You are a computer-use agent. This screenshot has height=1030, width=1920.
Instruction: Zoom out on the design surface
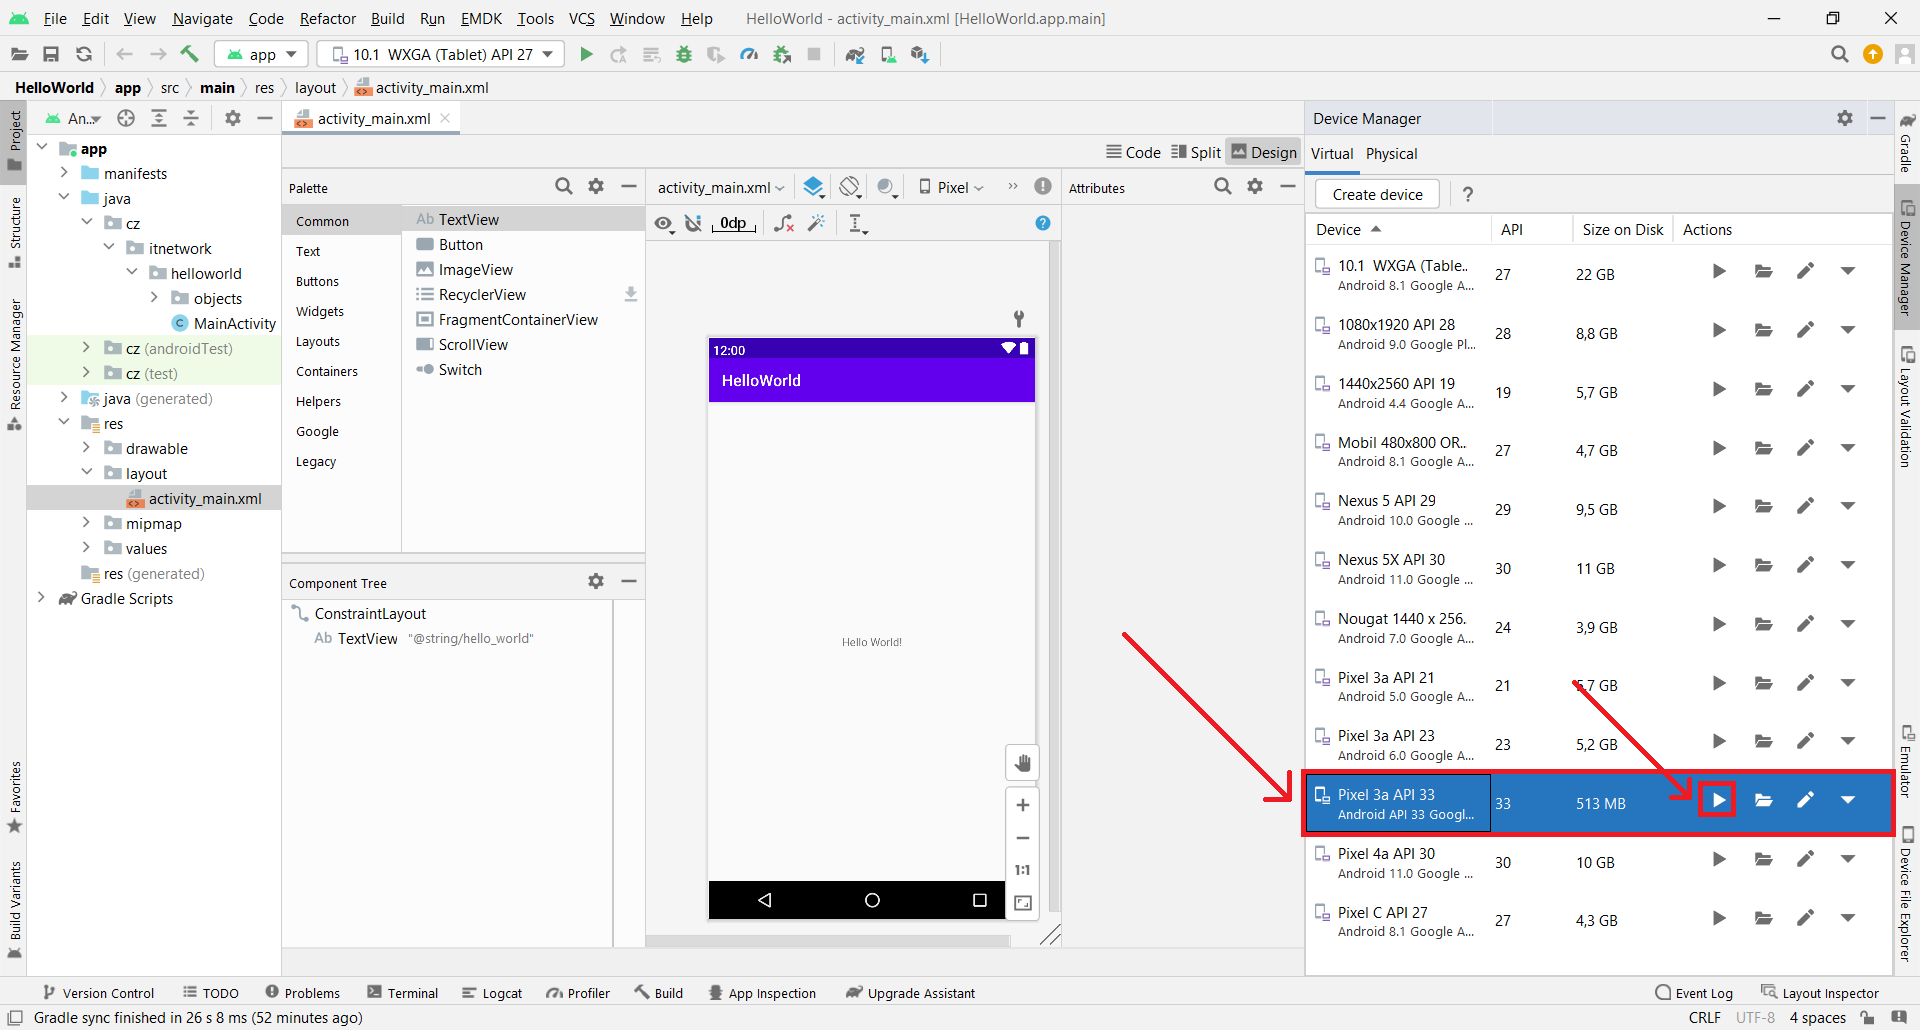[1023, 838]
